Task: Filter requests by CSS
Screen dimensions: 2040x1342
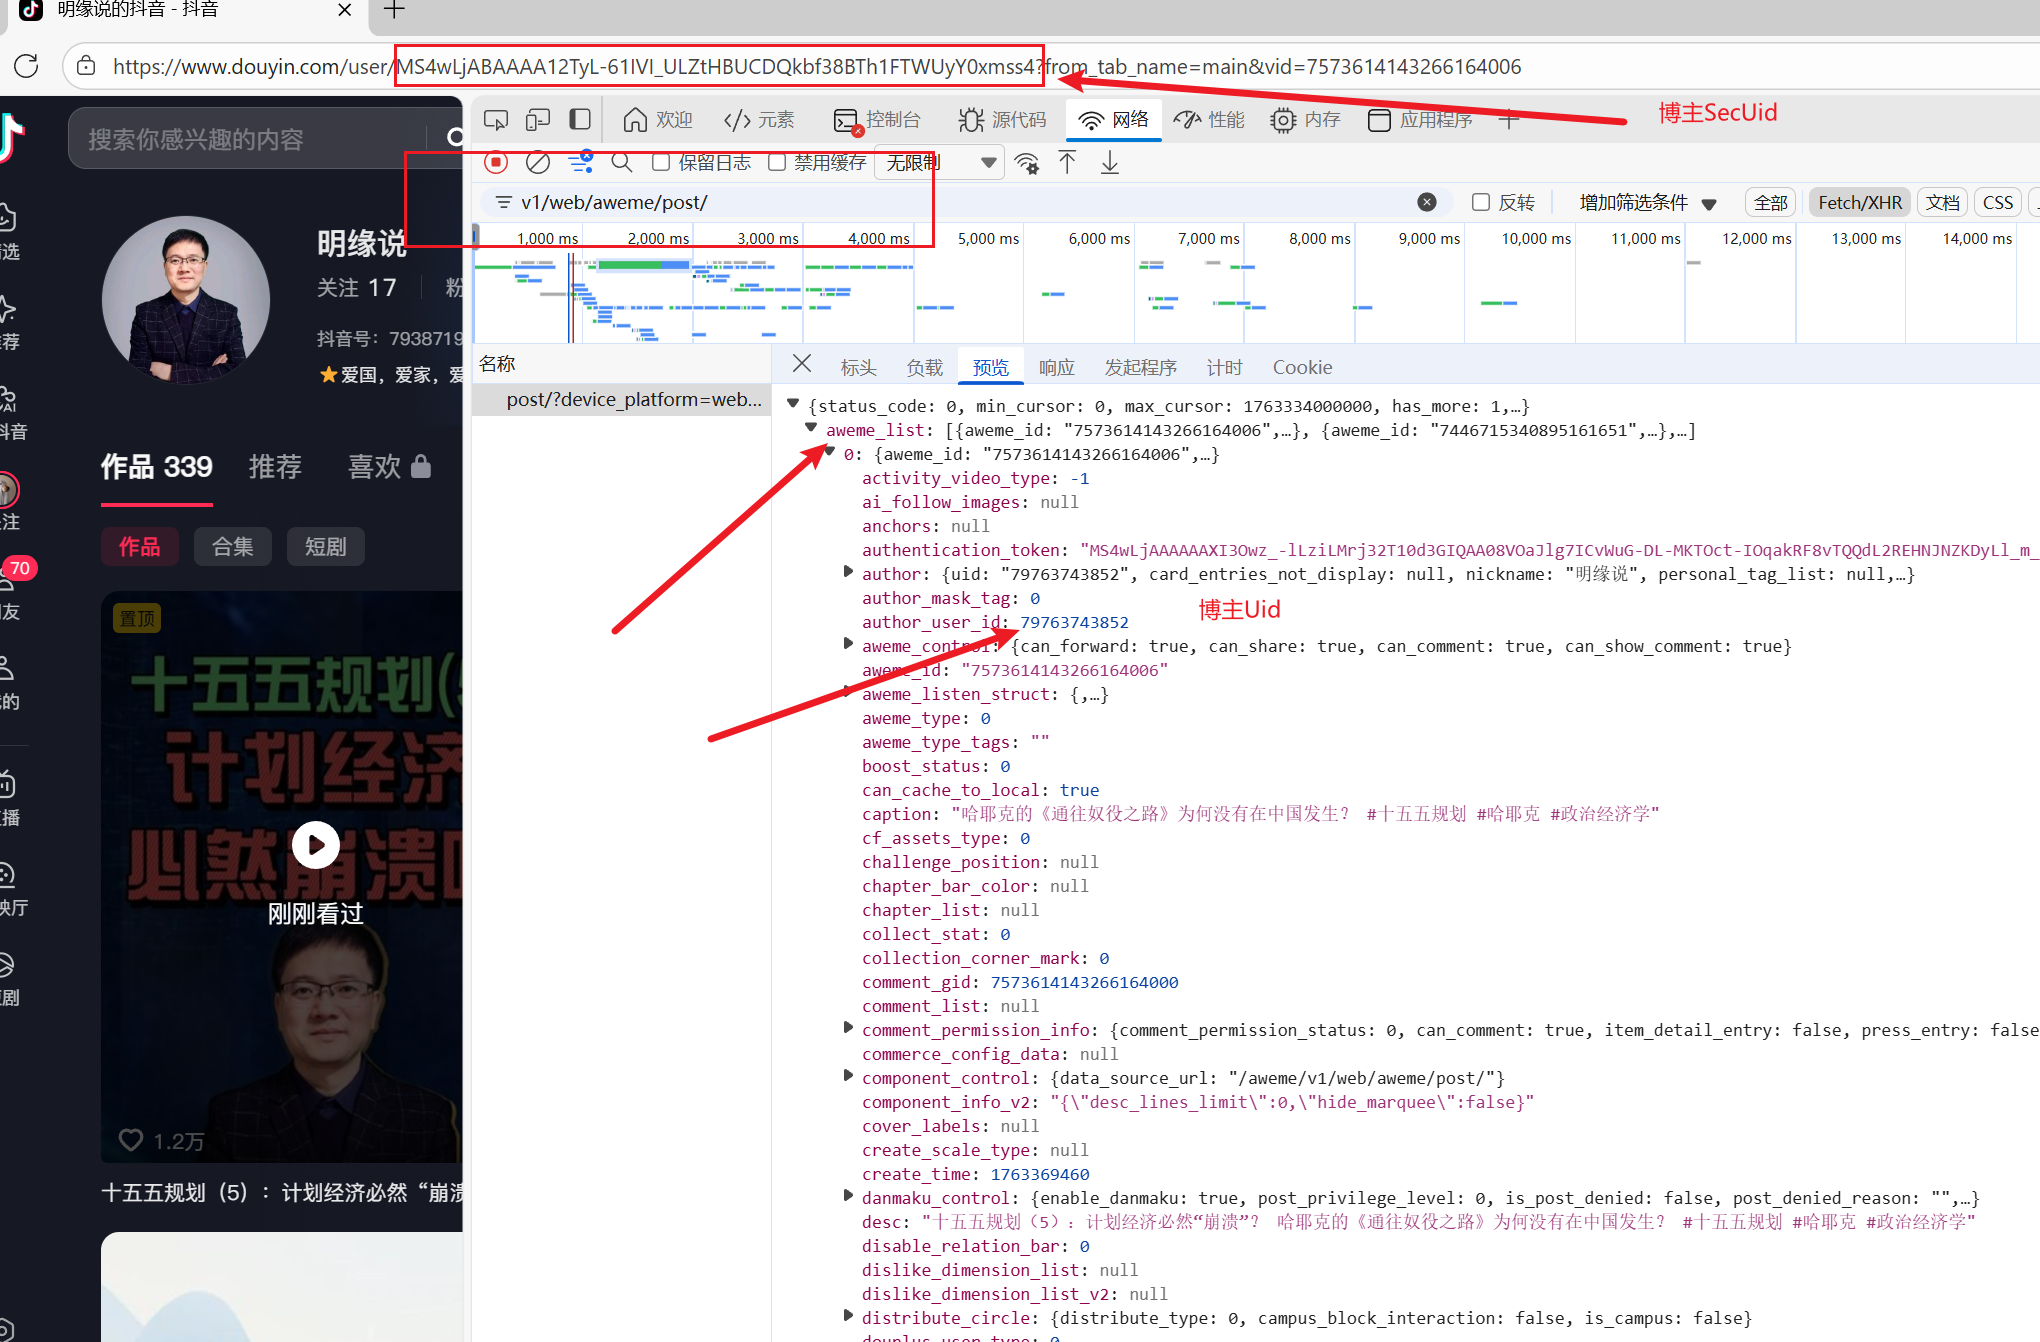Action: pyautogui.click(x=1998, y=202)
